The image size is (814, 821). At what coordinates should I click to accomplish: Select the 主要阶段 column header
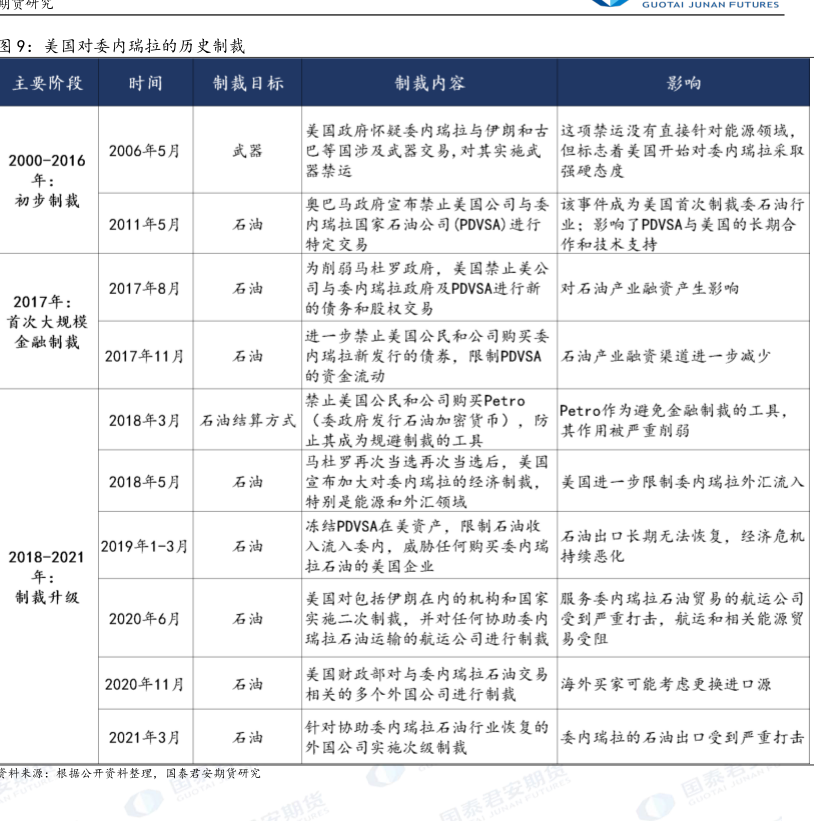pos(48,83)
